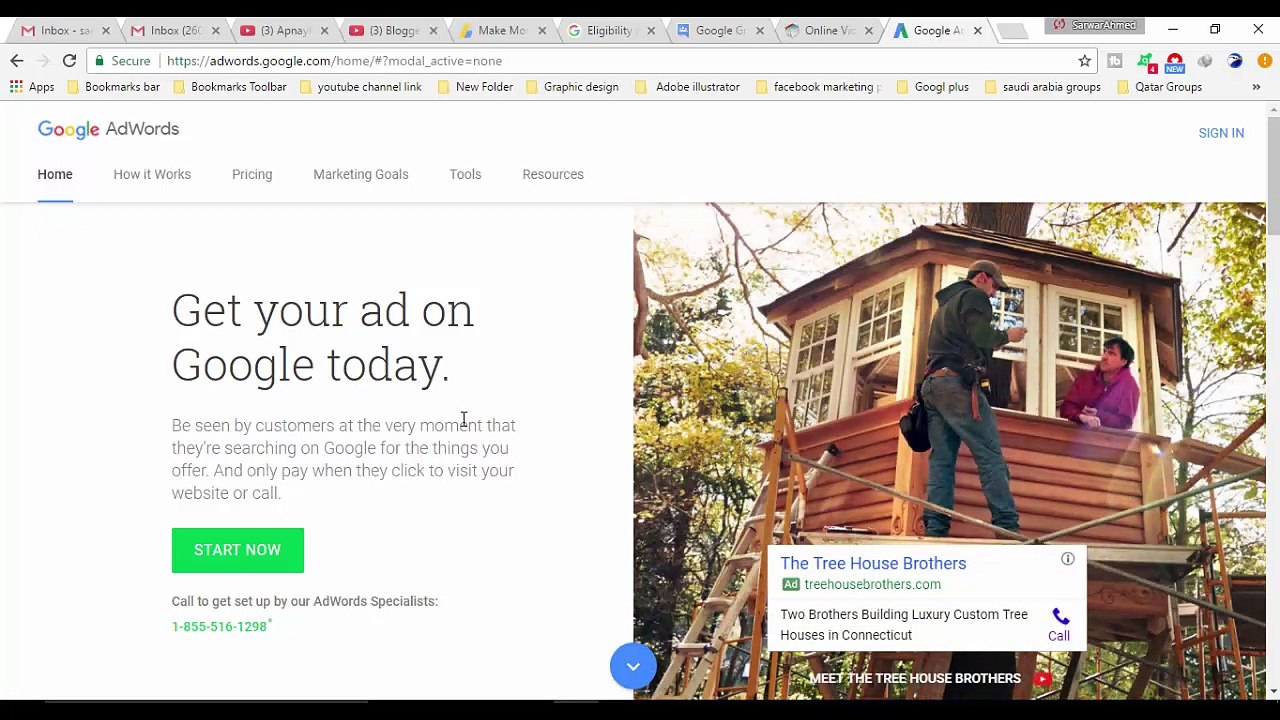
Task: Click the scrollbar down arrow
Action: click(1273, 691)
